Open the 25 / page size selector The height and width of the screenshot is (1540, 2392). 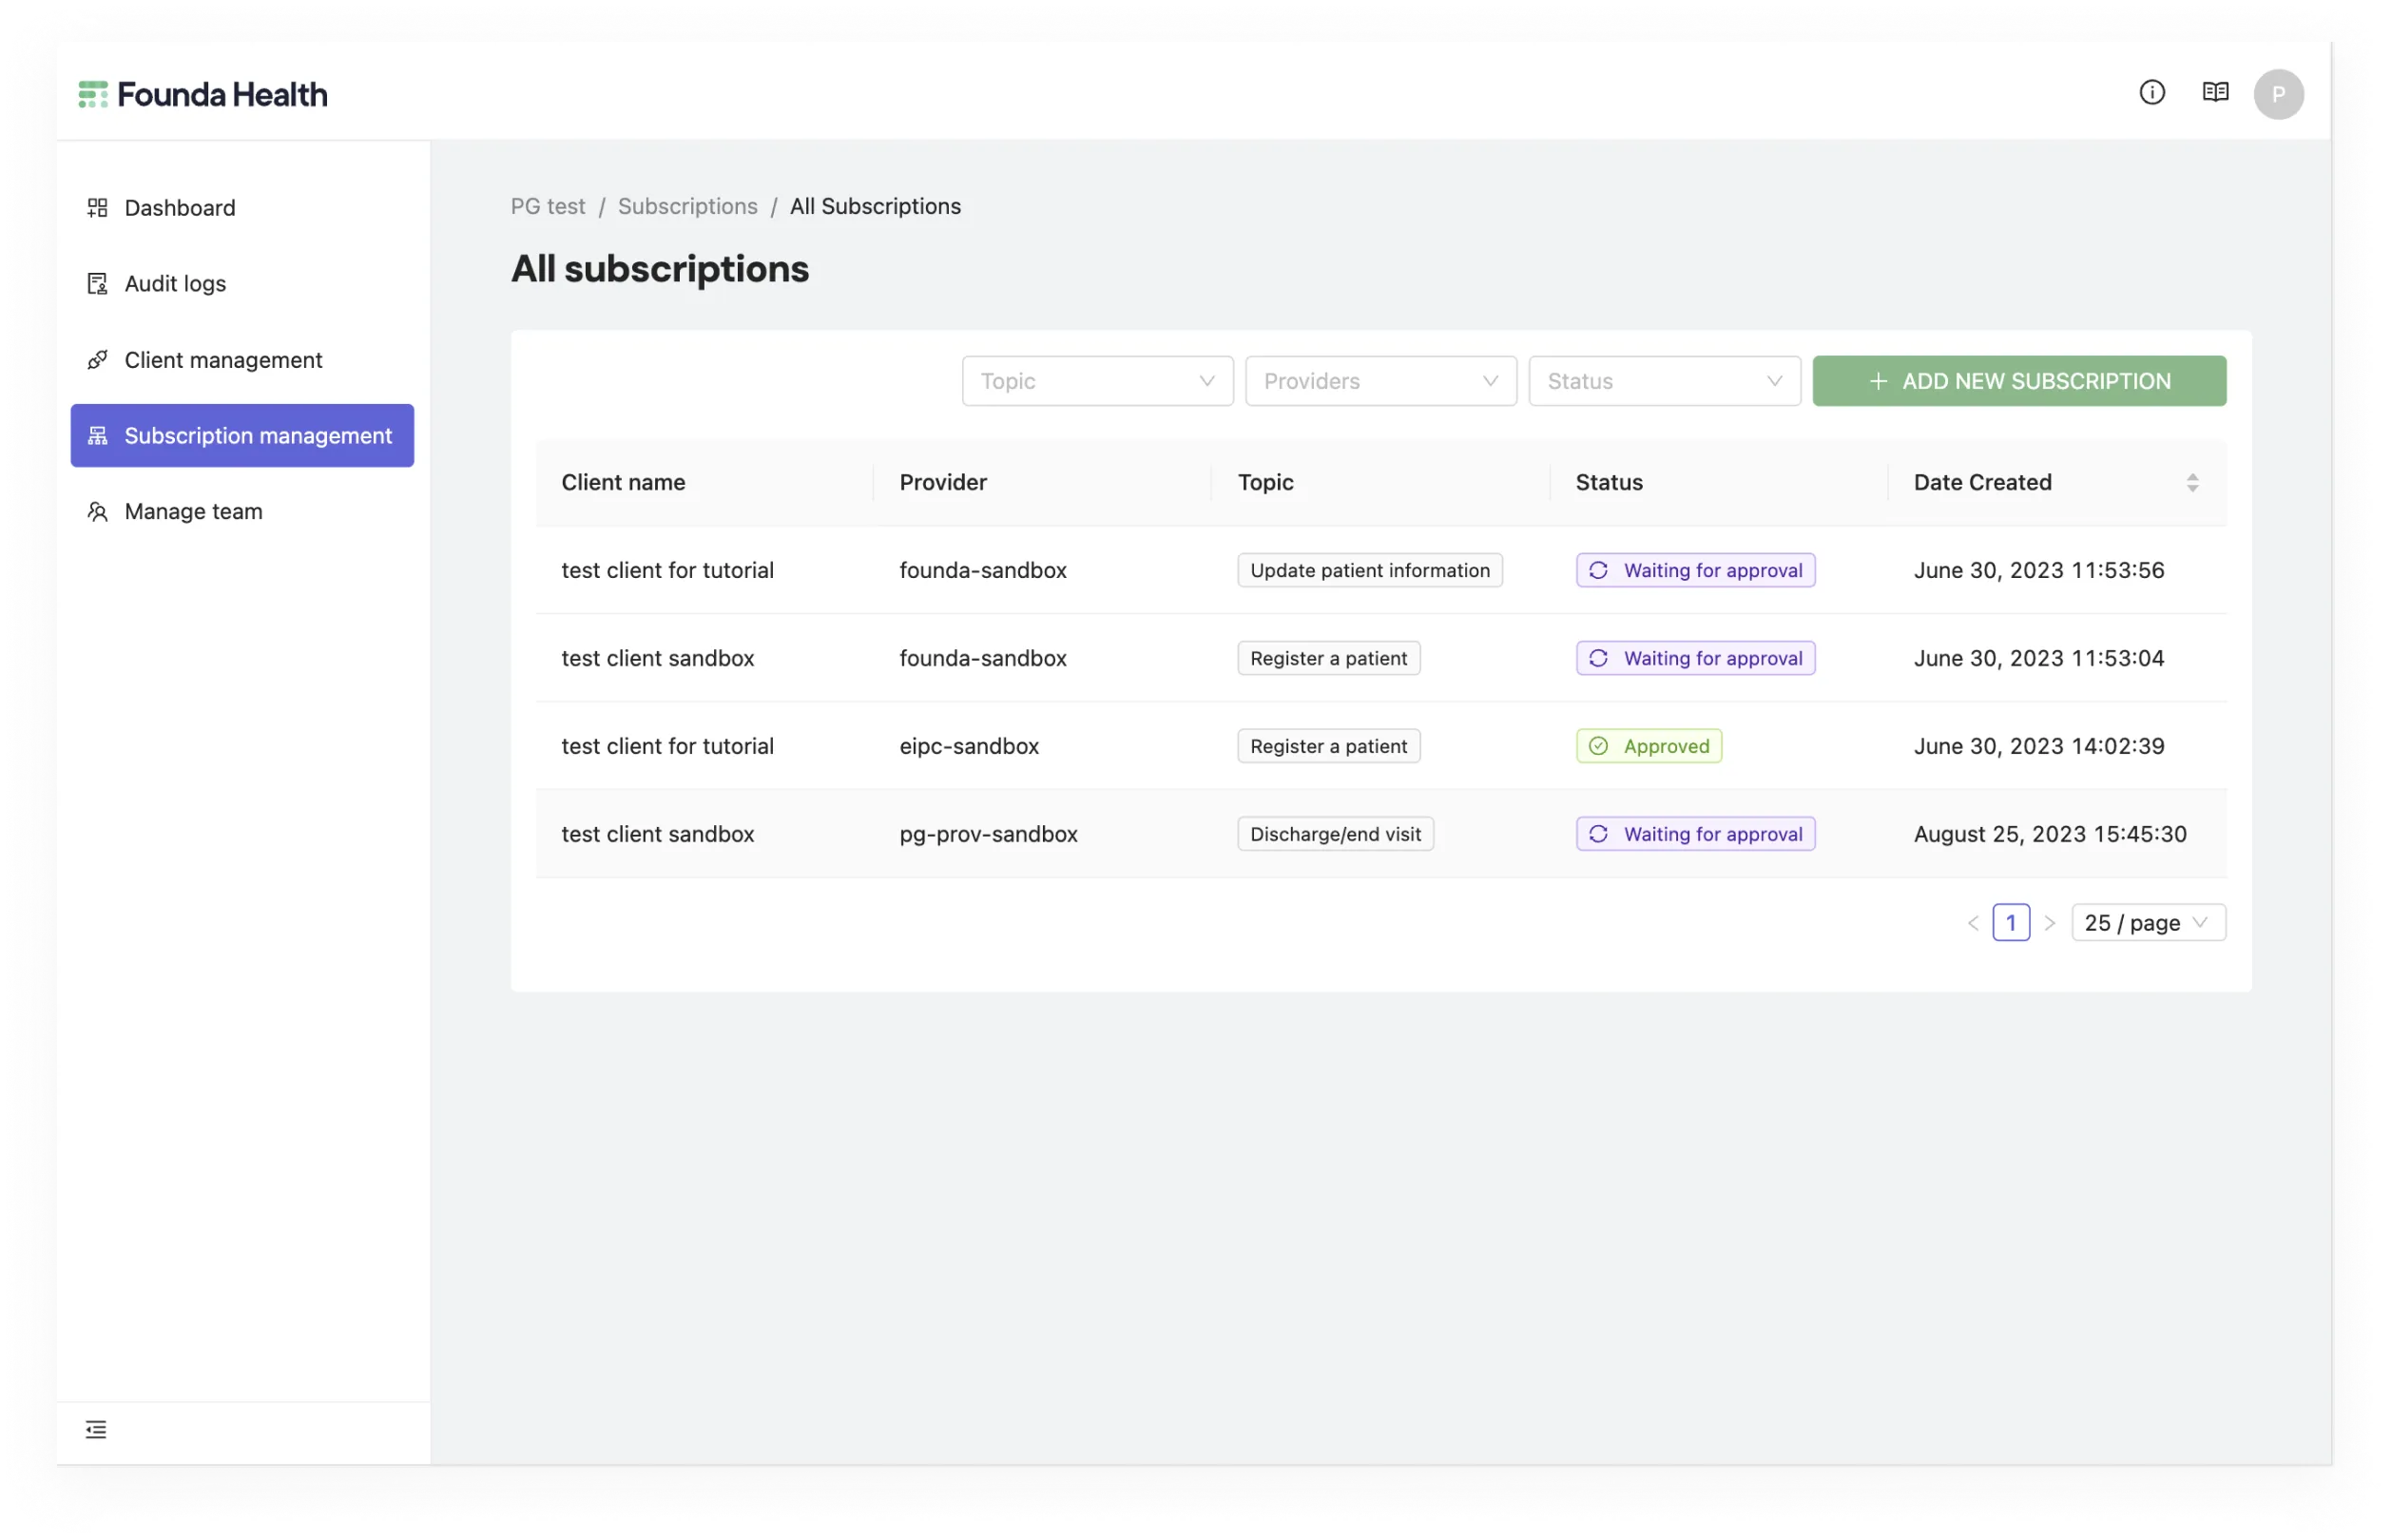click(x=2148, y=922)
